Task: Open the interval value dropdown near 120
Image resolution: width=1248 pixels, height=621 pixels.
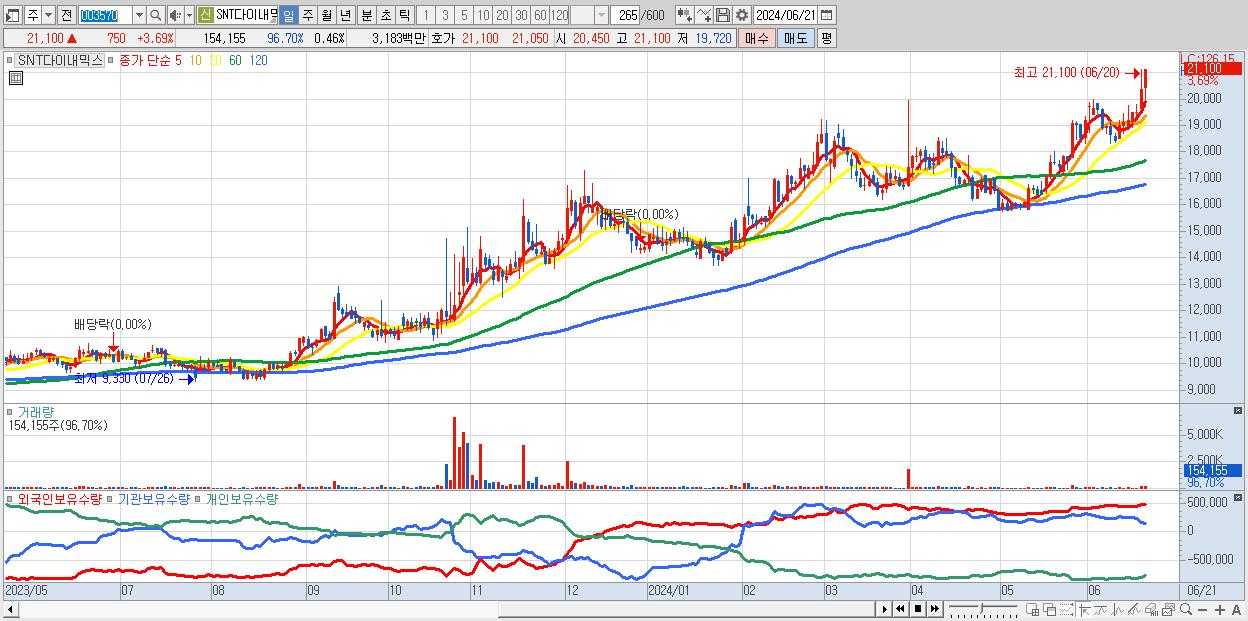Action: (601, 15)
